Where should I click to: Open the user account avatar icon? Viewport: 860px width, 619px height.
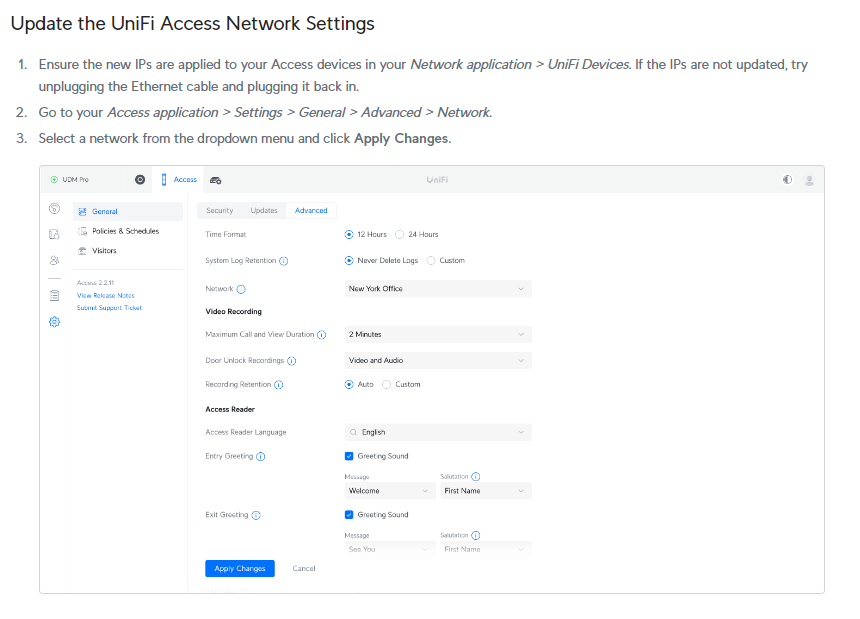click(x=809, y=180)
